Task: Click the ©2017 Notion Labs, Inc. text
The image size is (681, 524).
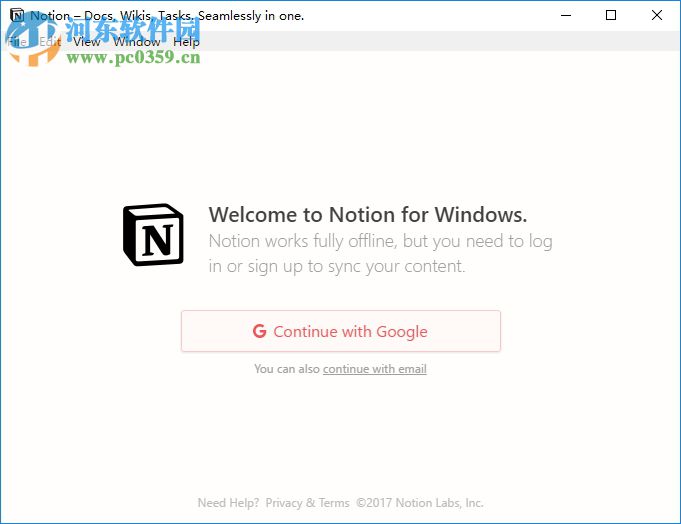Action: click(x=420, y=503)
